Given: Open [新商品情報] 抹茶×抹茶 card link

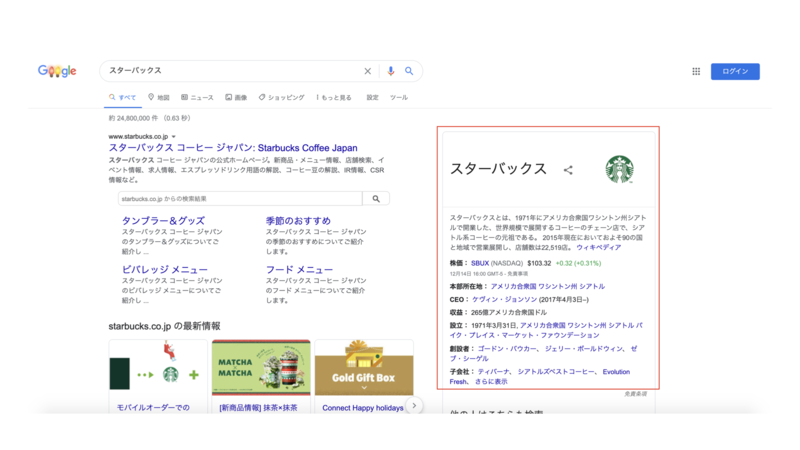Looking at the screenshot, I should click(258, 408).
